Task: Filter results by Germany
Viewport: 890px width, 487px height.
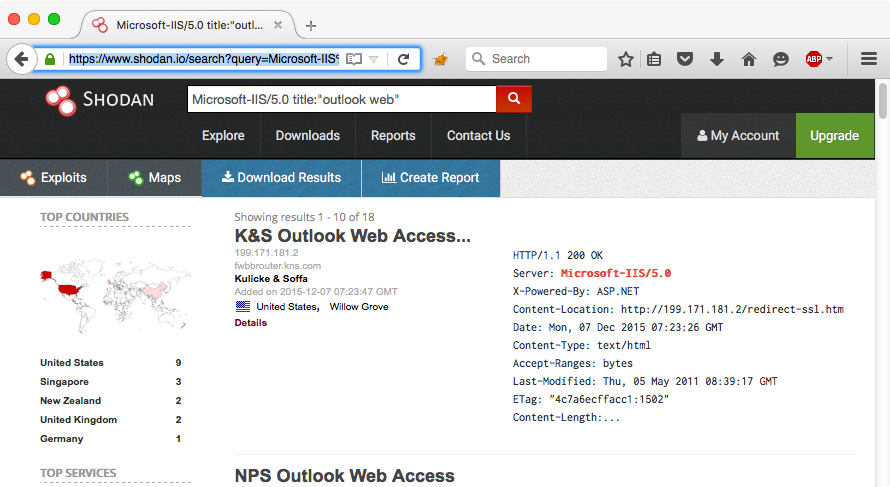Action: [61, 439]
